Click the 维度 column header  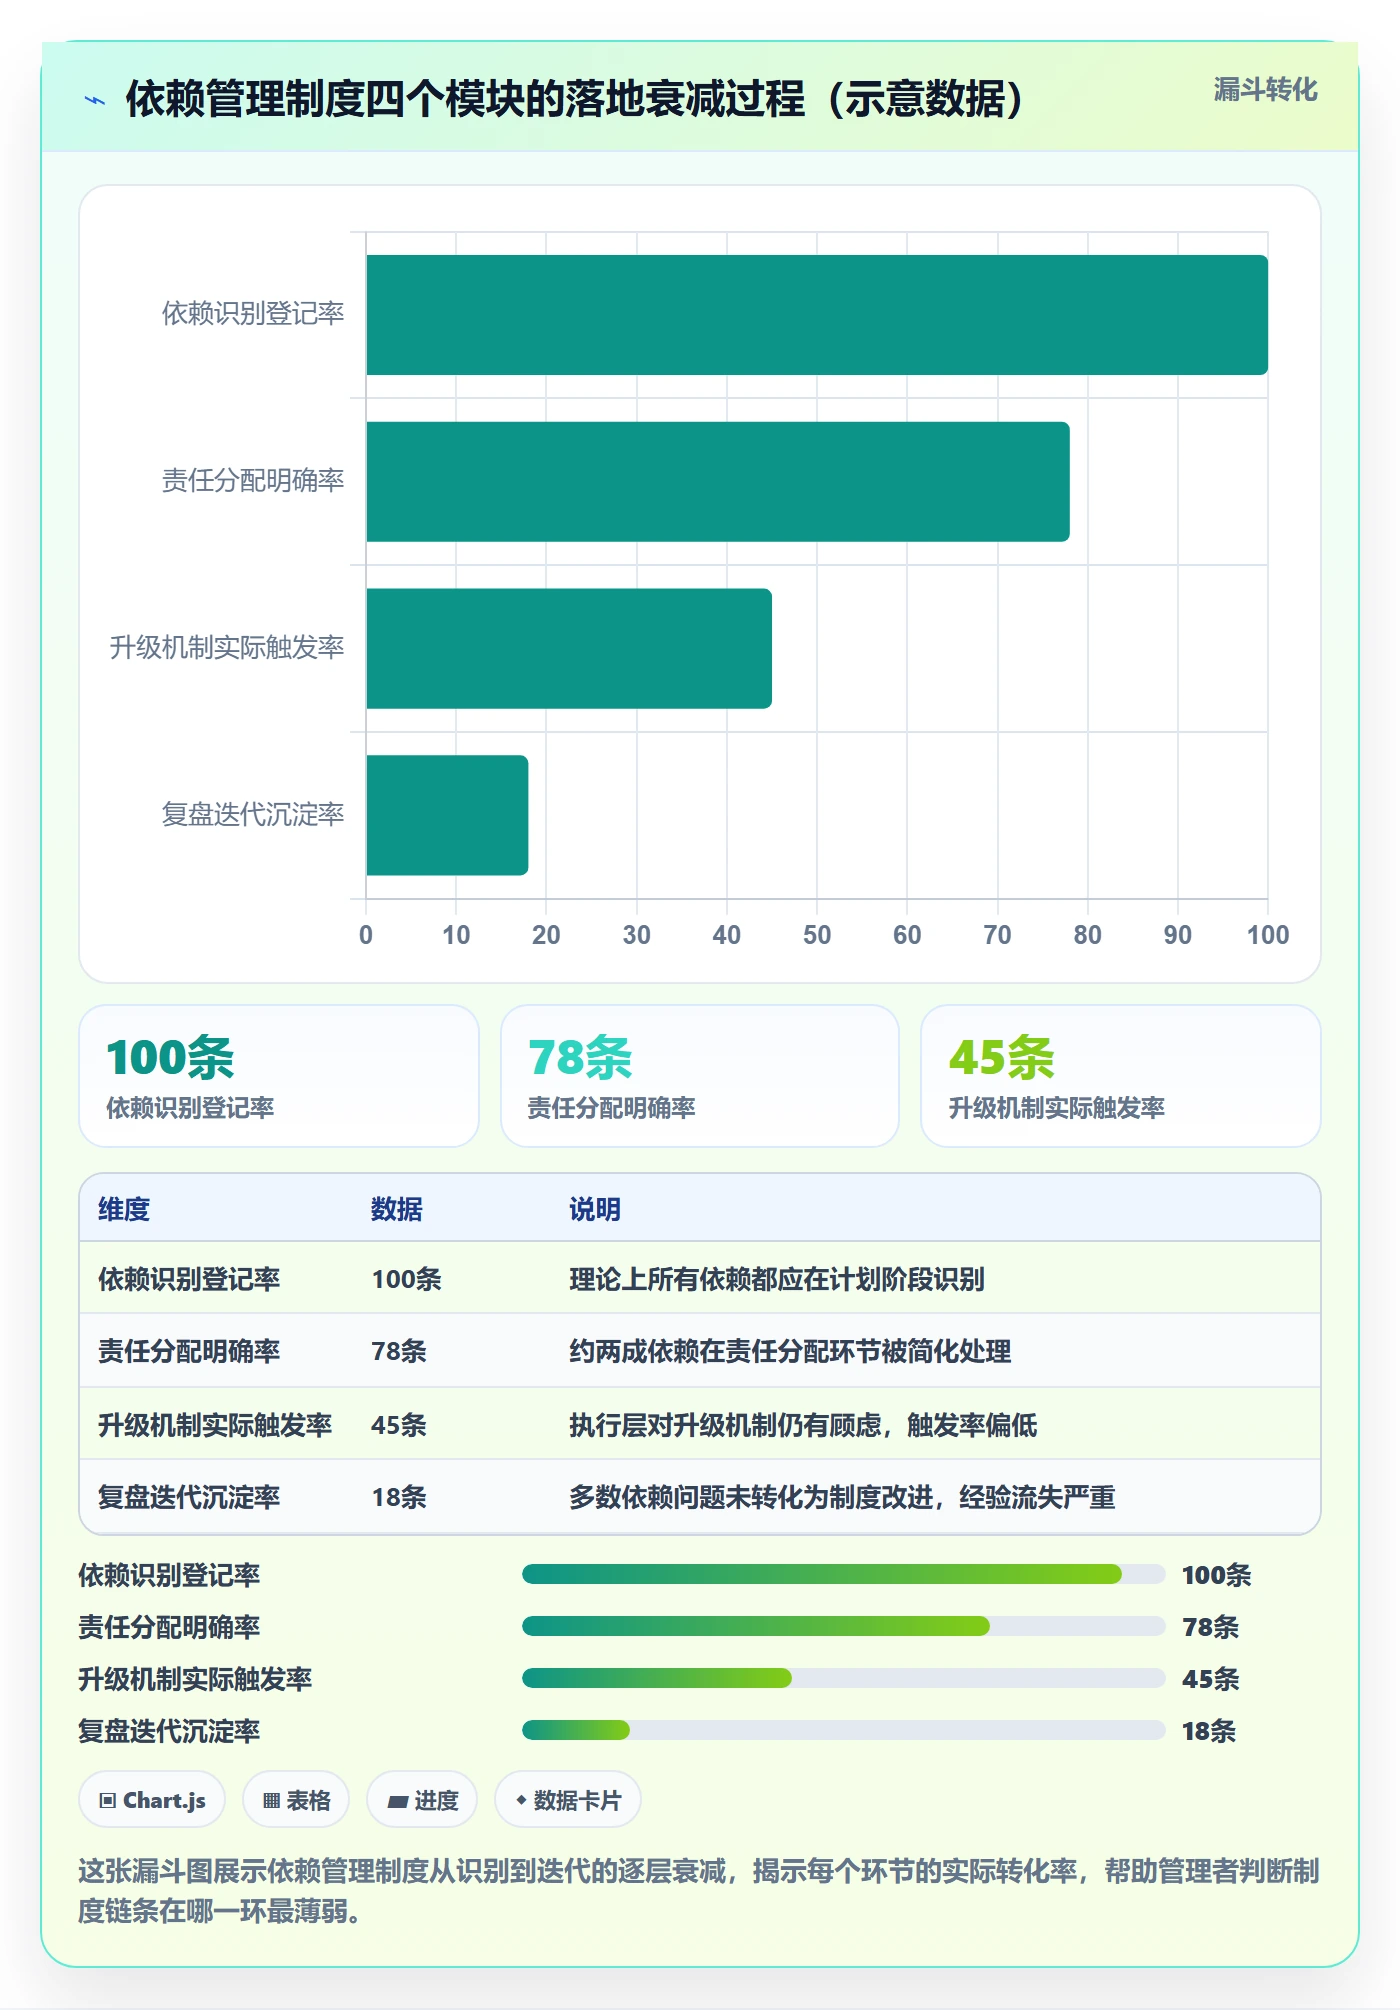click(124, 1209)
